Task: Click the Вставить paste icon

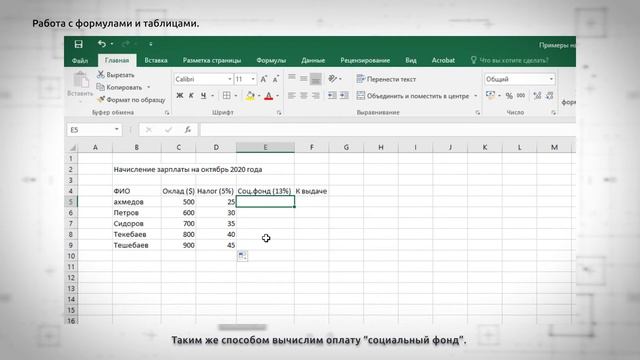Action: pos(81,80)
